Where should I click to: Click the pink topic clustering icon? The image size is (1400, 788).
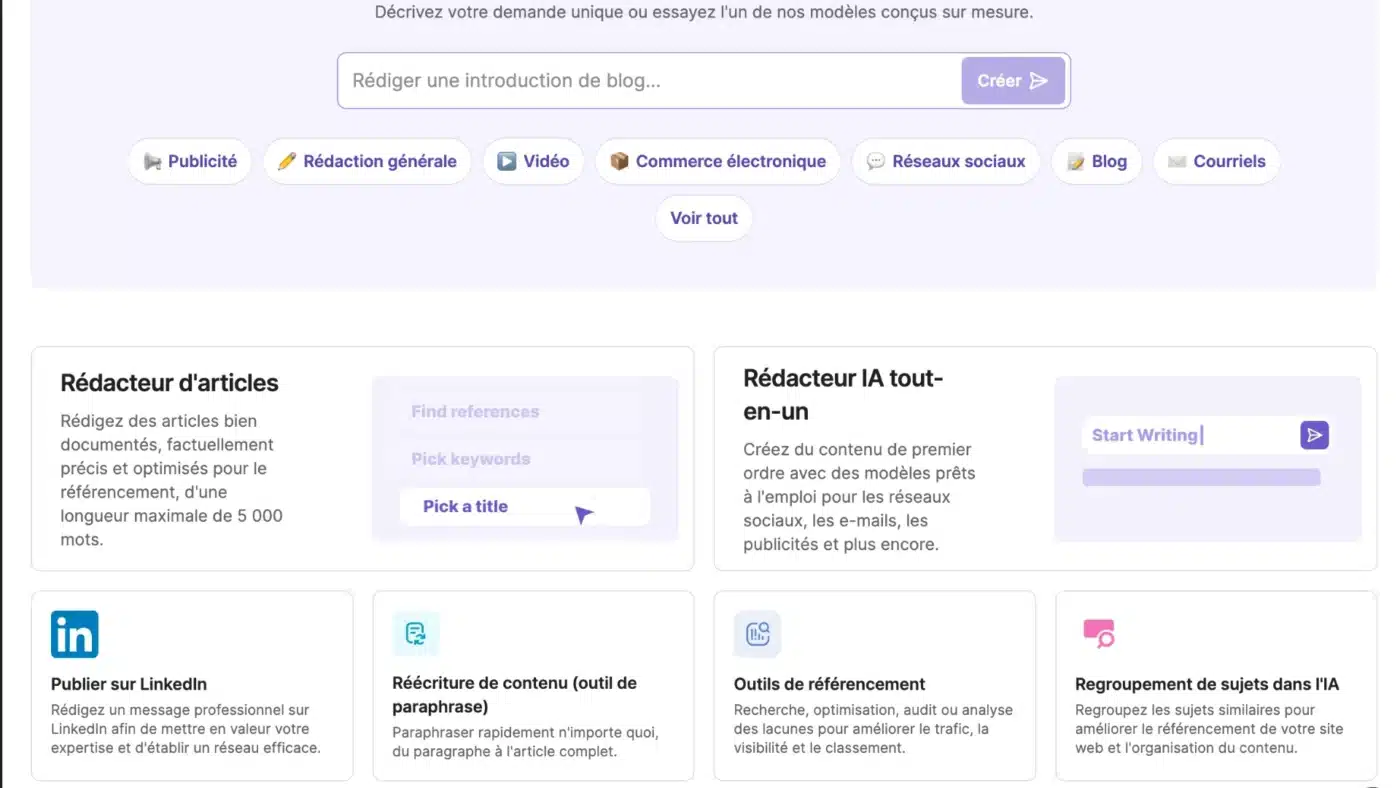pyautogui.click(x=1099, y=633)
